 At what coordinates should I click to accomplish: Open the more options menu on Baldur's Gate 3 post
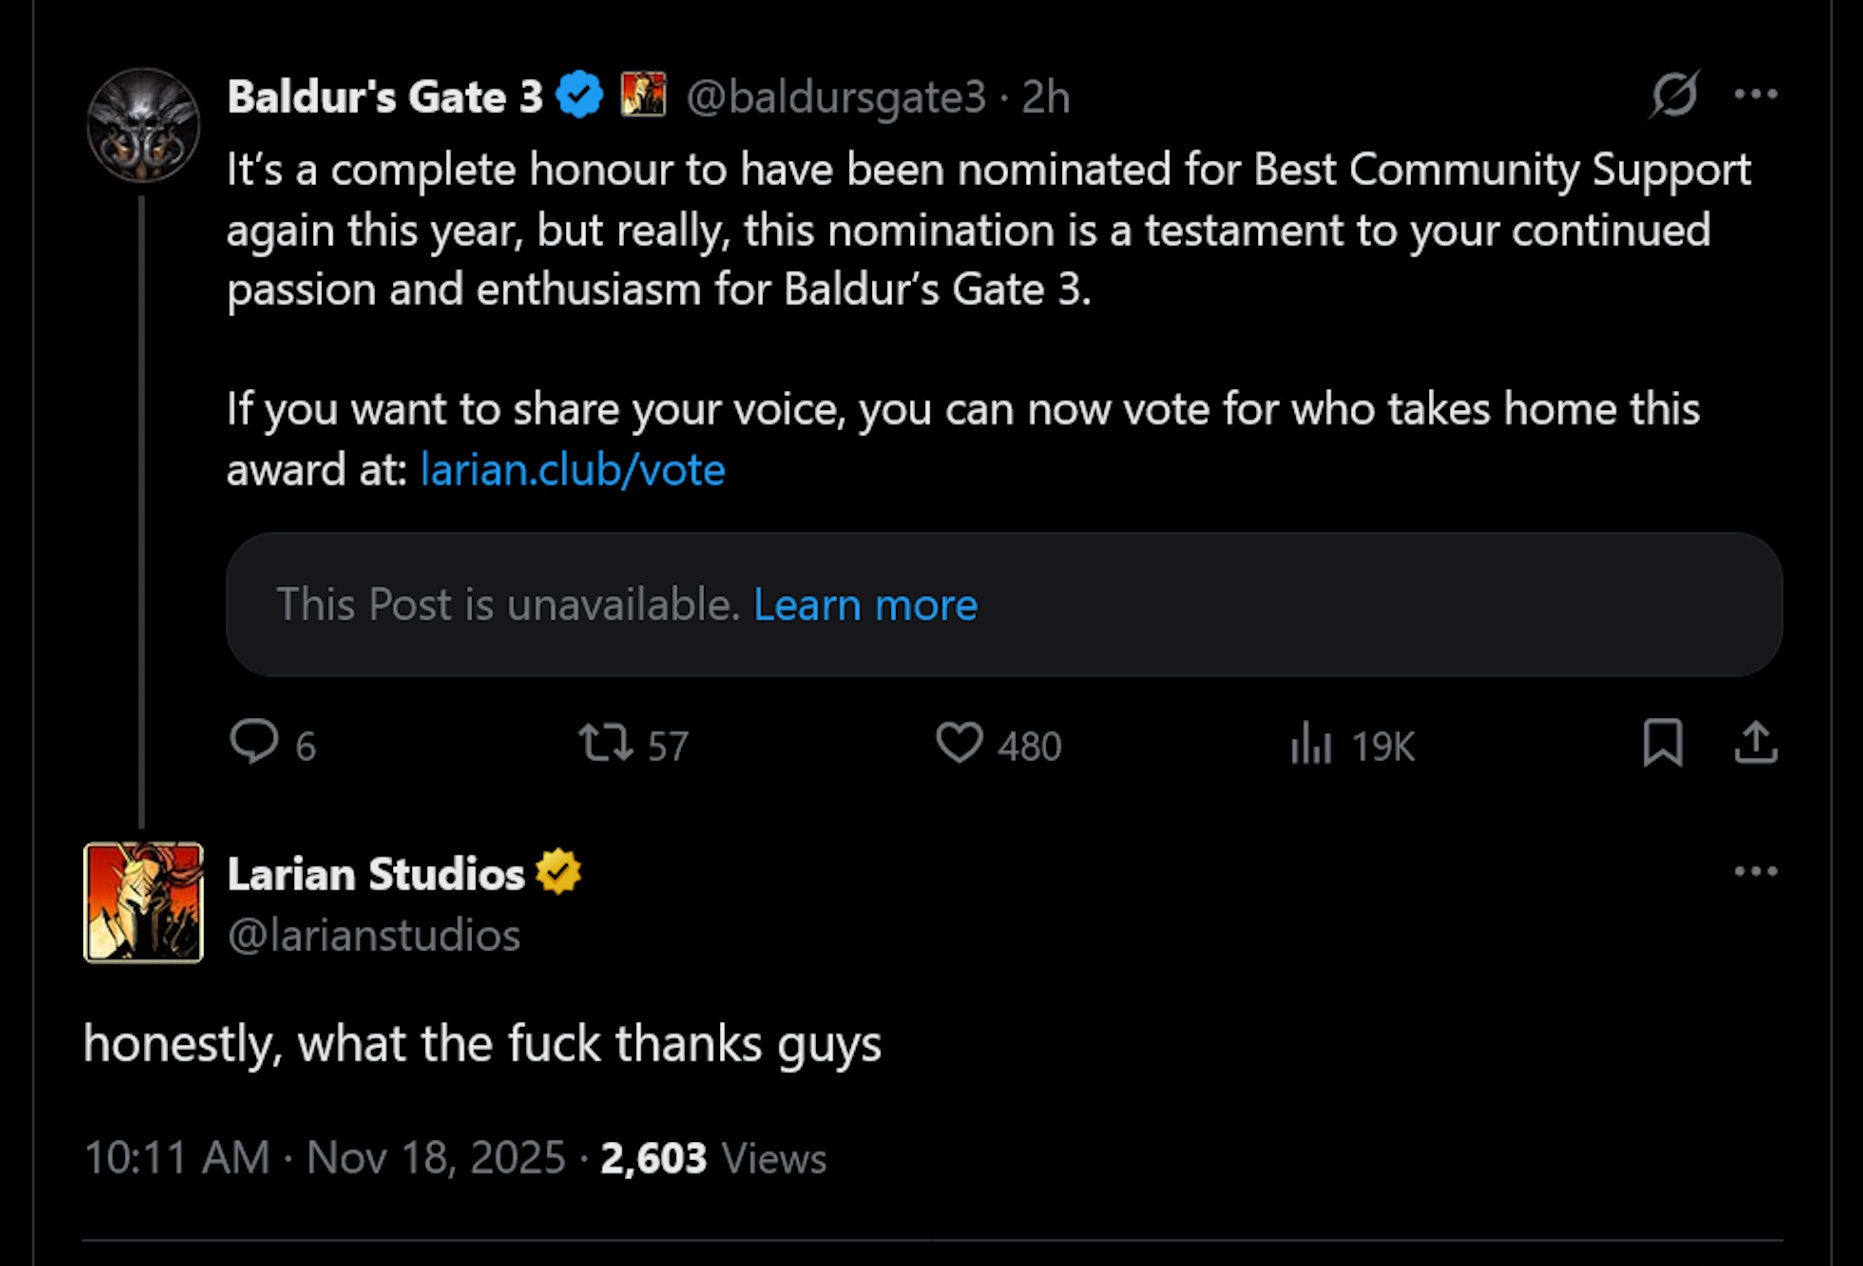click(x=1757, y=93)
